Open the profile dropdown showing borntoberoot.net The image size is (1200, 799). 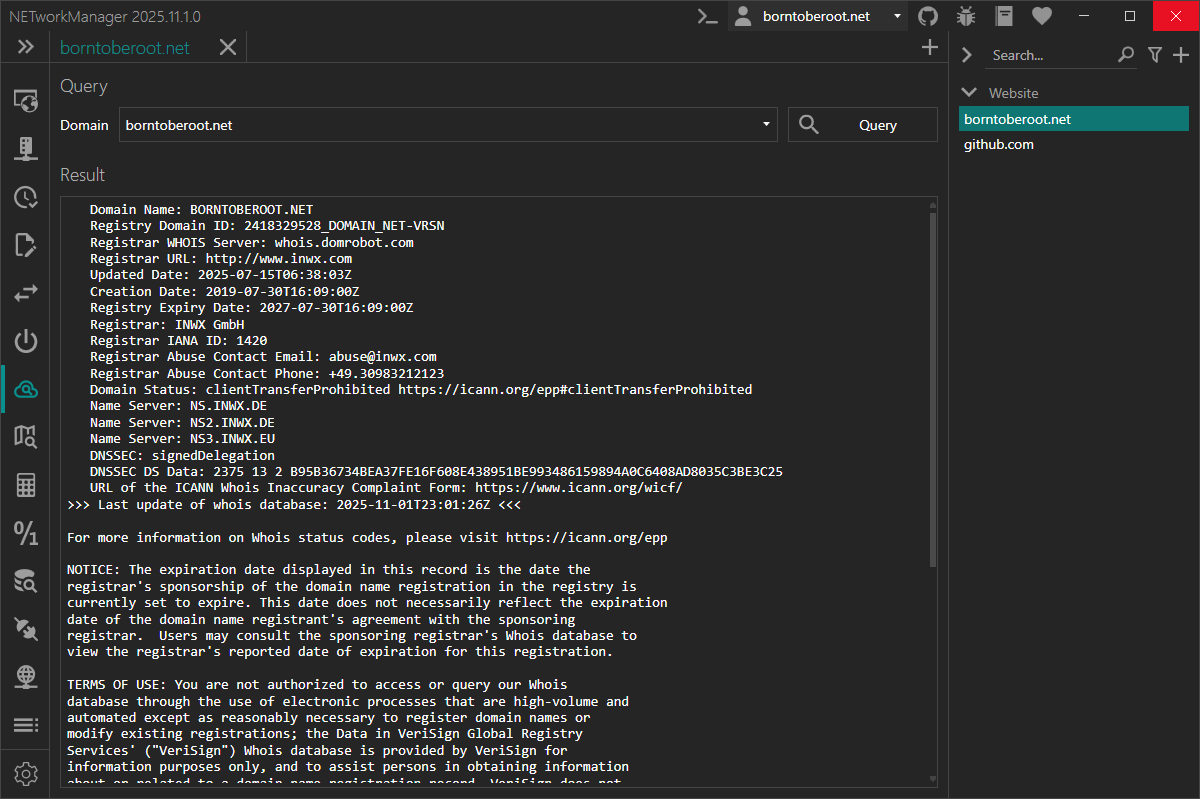[818, 16]
